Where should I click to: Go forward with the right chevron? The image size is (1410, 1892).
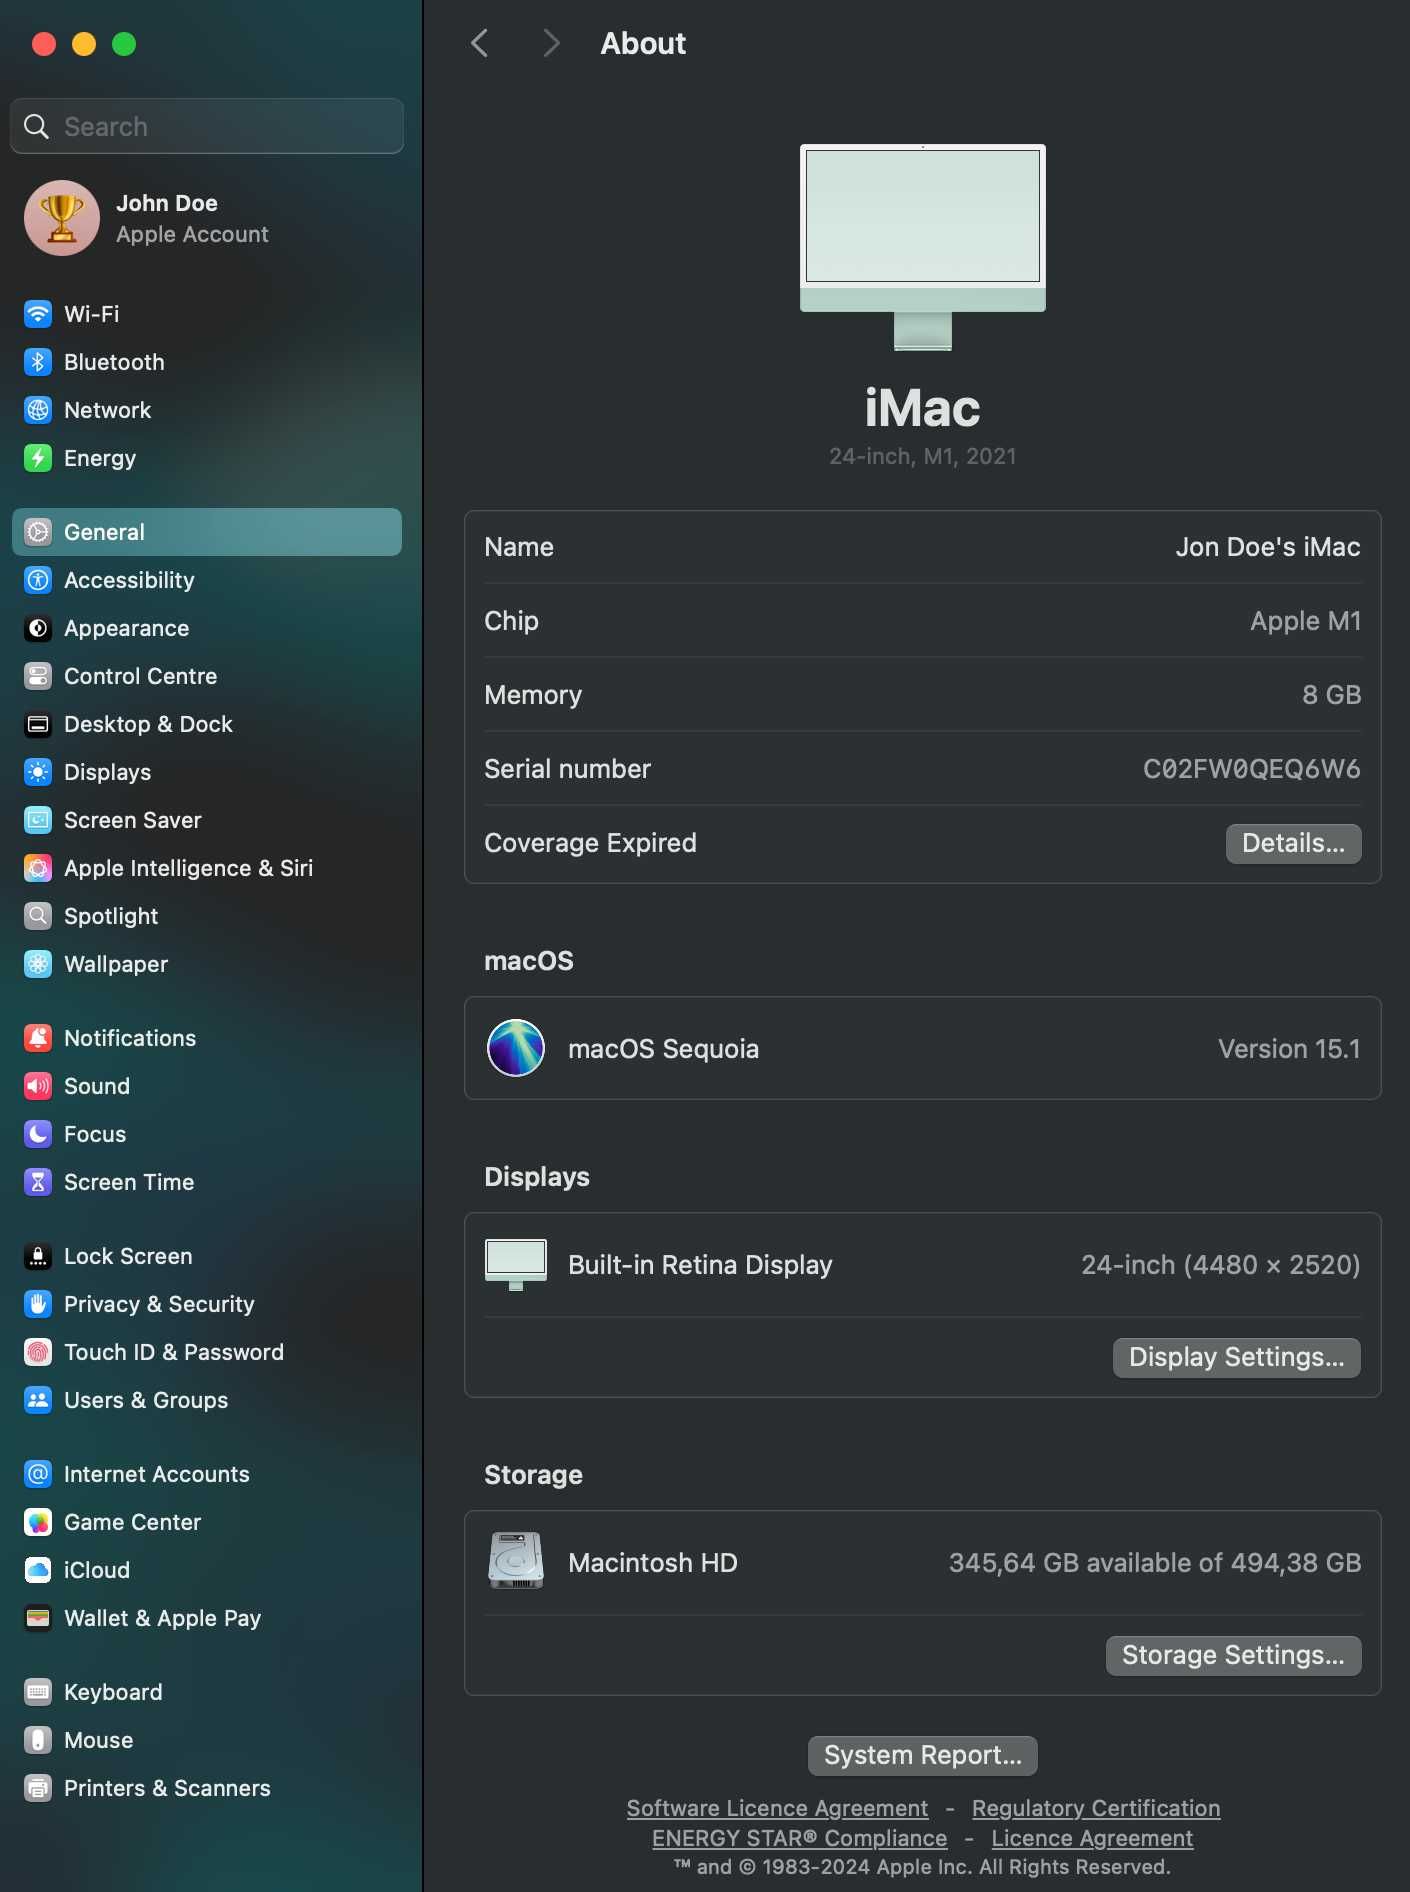pyautogui.click(x=550, y=43)
